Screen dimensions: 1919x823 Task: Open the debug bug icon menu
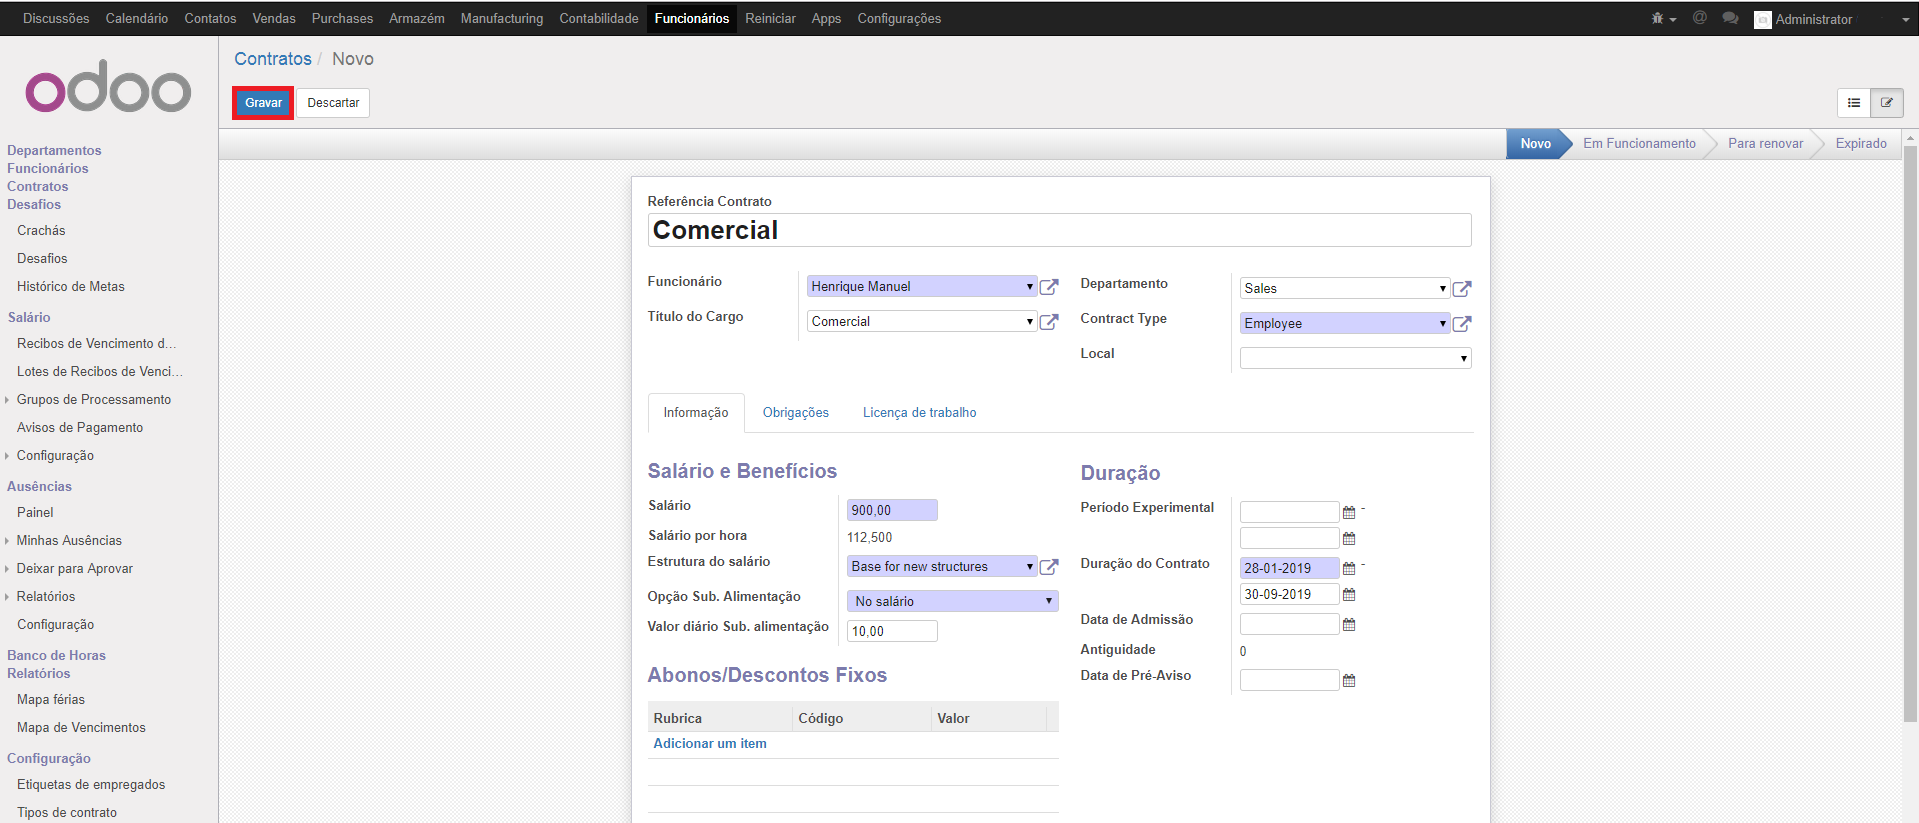click(x=1662, y=19)
